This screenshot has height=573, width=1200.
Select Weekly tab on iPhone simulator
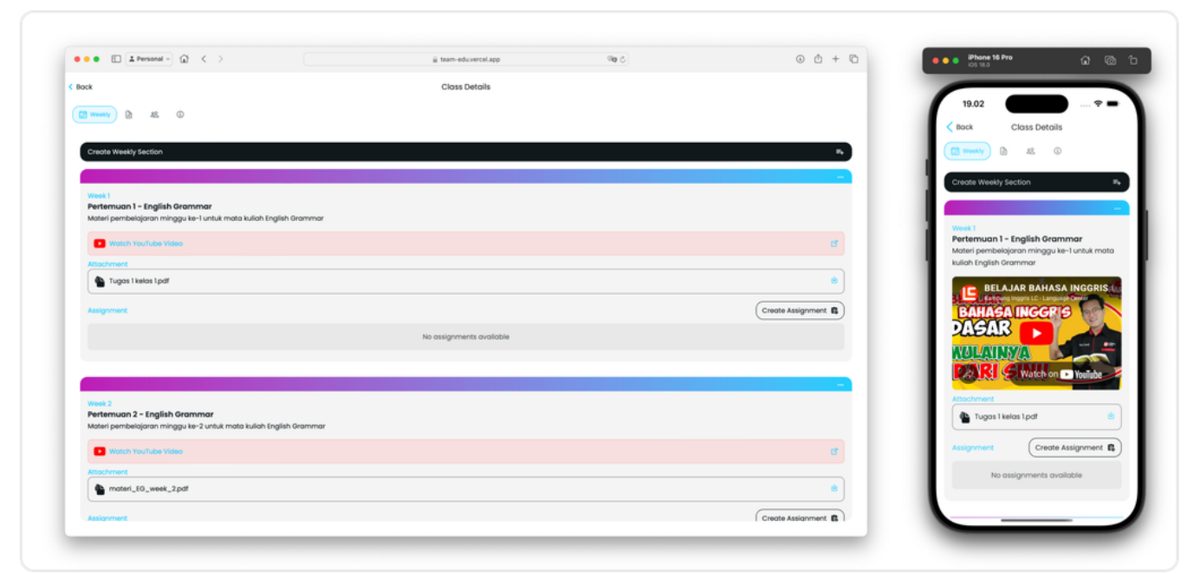pyautogui.click(x=967, y=151)
